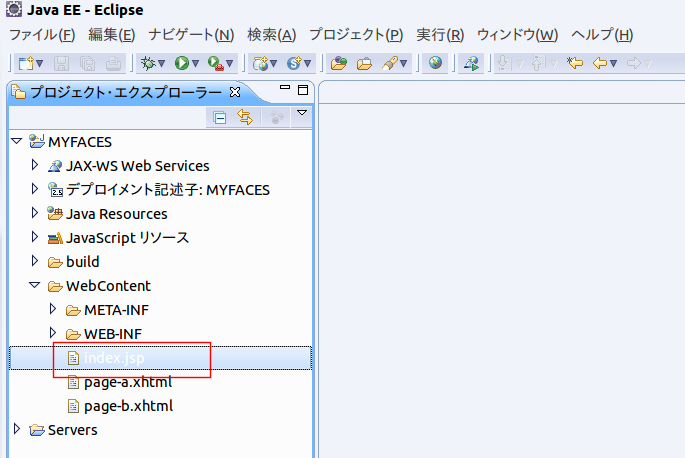The width and height of the screenshot is (685, 458).
Task: Expand the Servers project node
Action: coord(17,429)
